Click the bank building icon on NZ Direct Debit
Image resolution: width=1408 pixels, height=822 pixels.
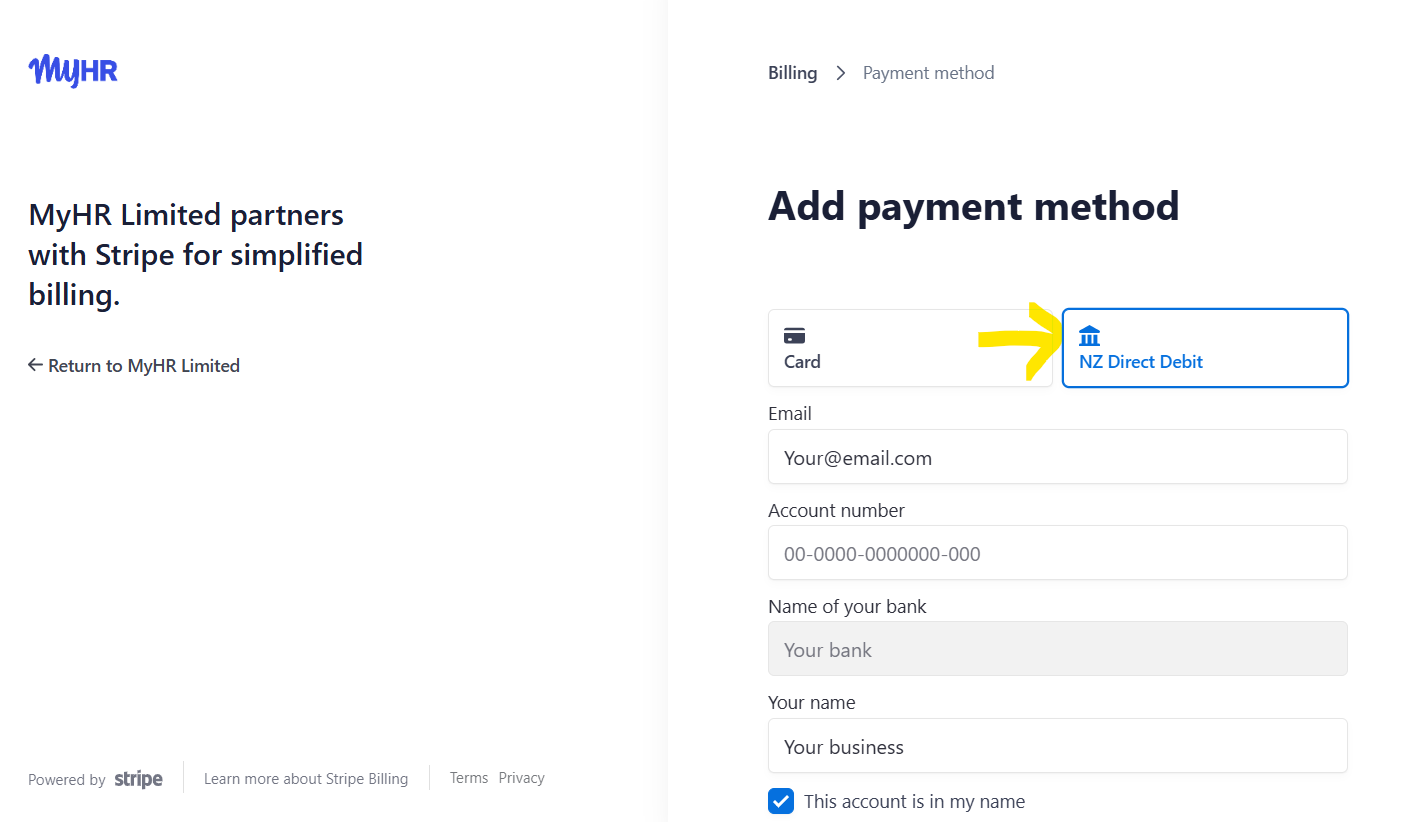(x=1089, y=335)
